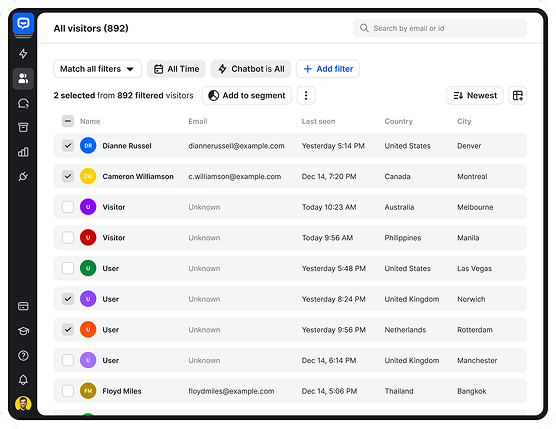Focus the Search by email or id field
Image resolution: width=556 pixels, height=429 pixels.
point(440,28)
